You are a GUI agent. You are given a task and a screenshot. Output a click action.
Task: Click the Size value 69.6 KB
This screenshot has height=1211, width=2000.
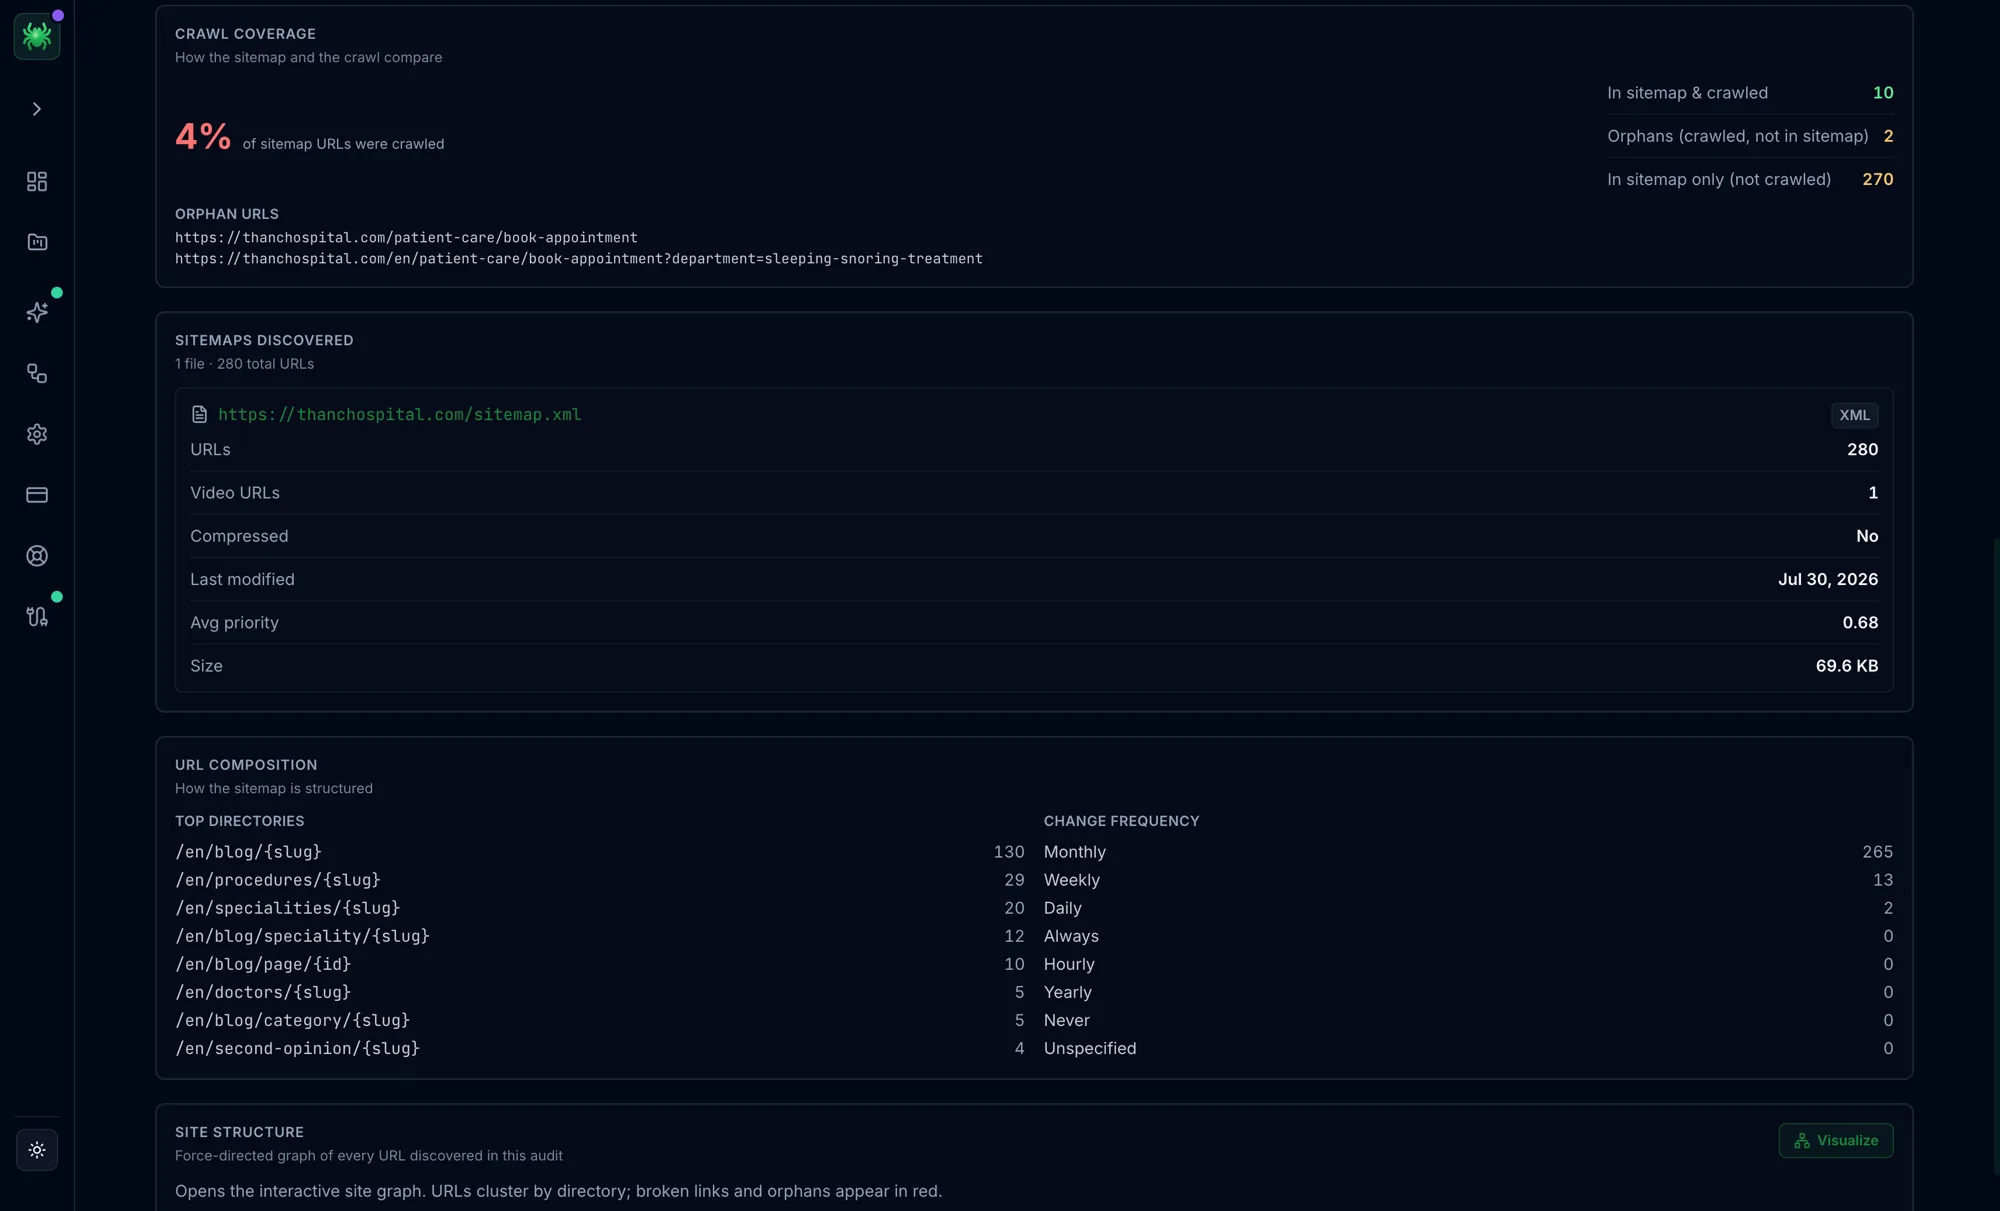[1846, 666]
